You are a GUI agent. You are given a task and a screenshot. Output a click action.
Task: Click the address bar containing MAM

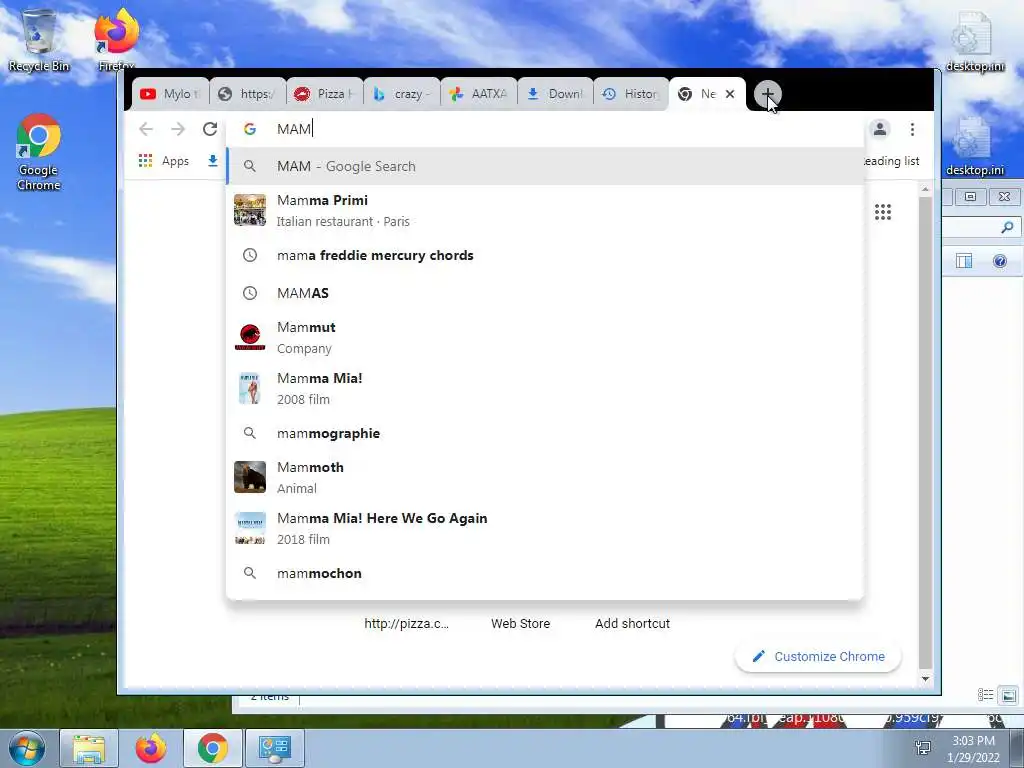click(x=545, y=129)
